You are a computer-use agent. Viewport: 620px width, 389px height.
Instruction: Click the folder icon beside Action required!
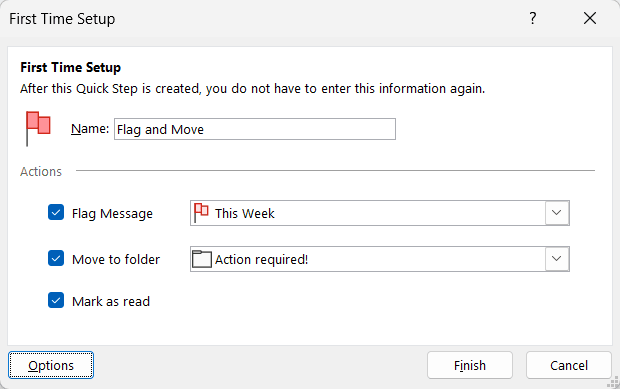[x=202, y=259]
